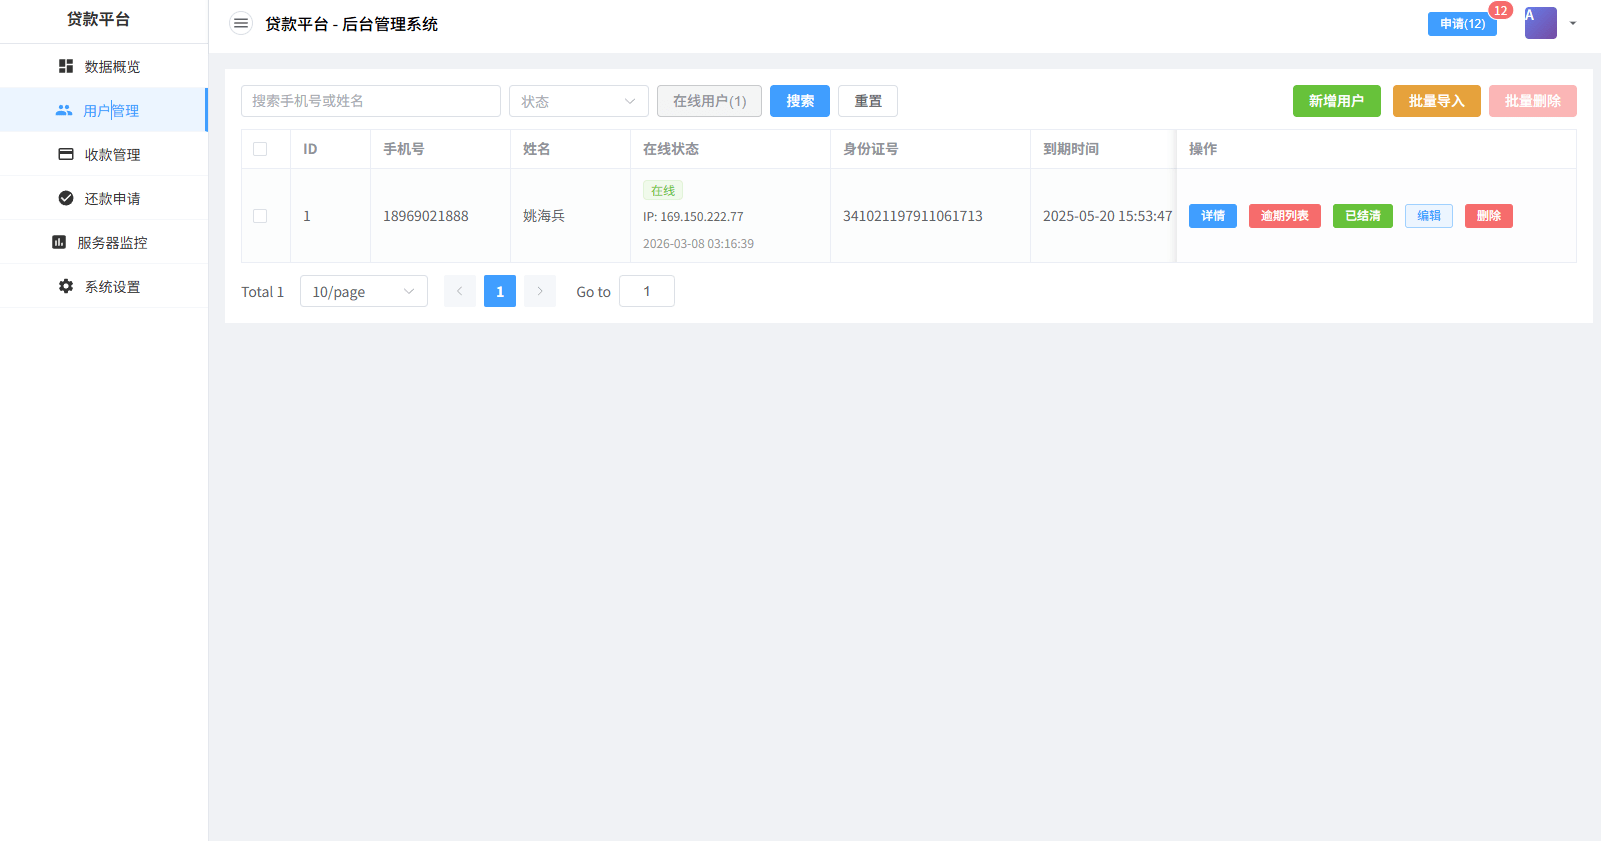Click the 搜索手机号或姓名 search input

370,101
